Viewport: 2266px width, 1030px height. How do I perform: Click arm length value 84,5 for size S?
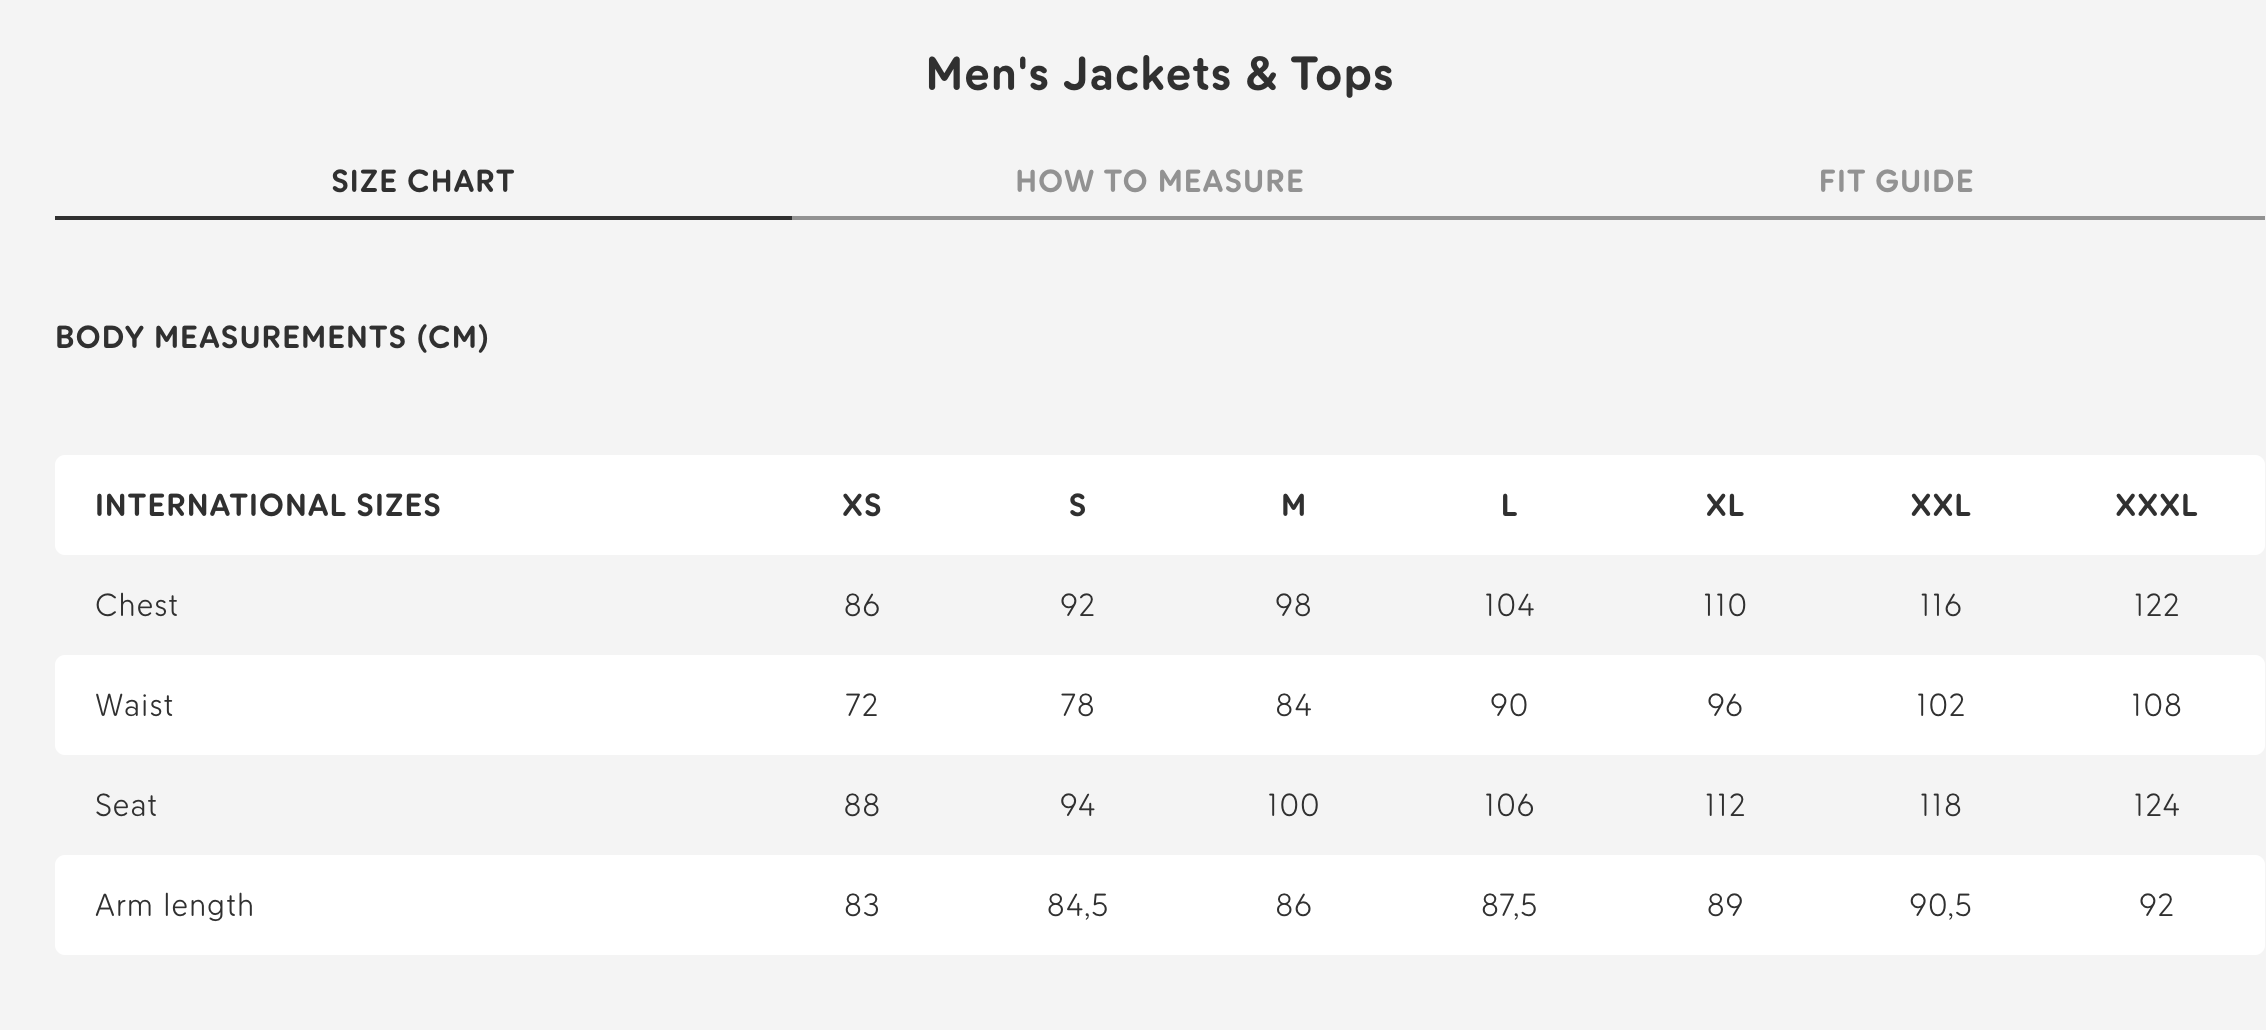point(1077,906)
